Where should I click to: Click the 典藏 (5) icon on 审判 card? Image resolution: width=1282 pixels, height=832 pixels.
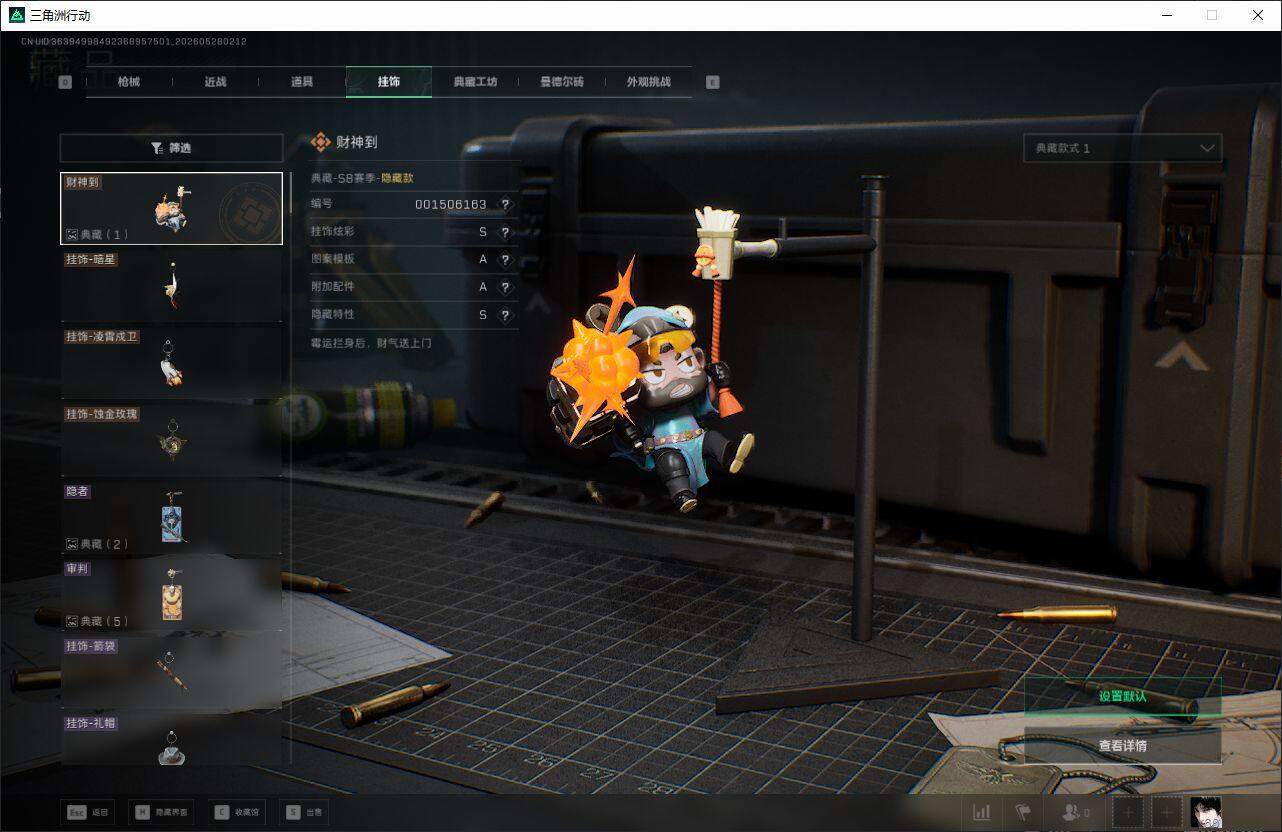[x=72, y=622]
